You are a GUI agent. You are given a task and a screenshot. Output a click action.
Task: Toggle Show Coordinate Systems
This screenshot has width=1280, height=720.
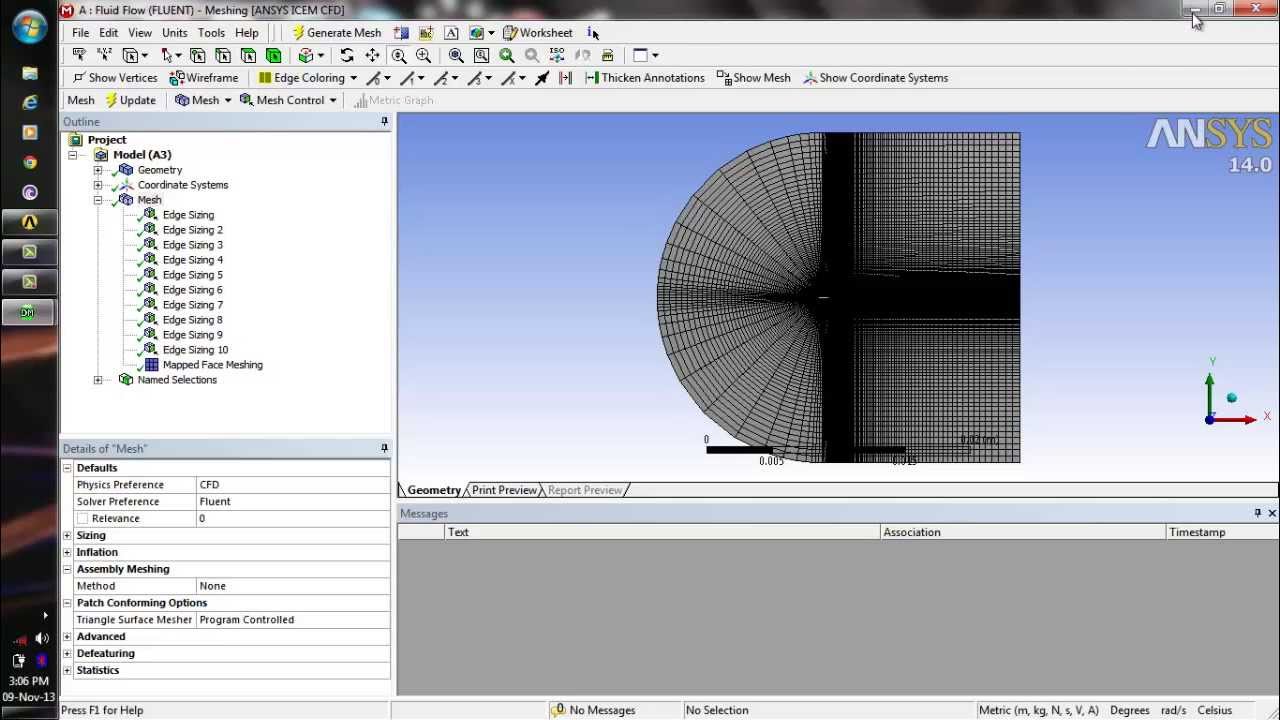(875, 78)
